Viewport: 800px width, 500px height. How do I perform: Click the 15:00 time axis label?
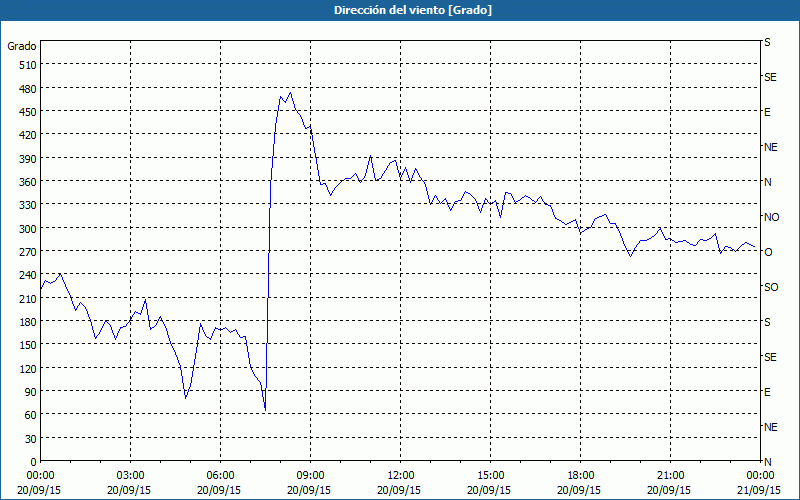tap(490, 476)
